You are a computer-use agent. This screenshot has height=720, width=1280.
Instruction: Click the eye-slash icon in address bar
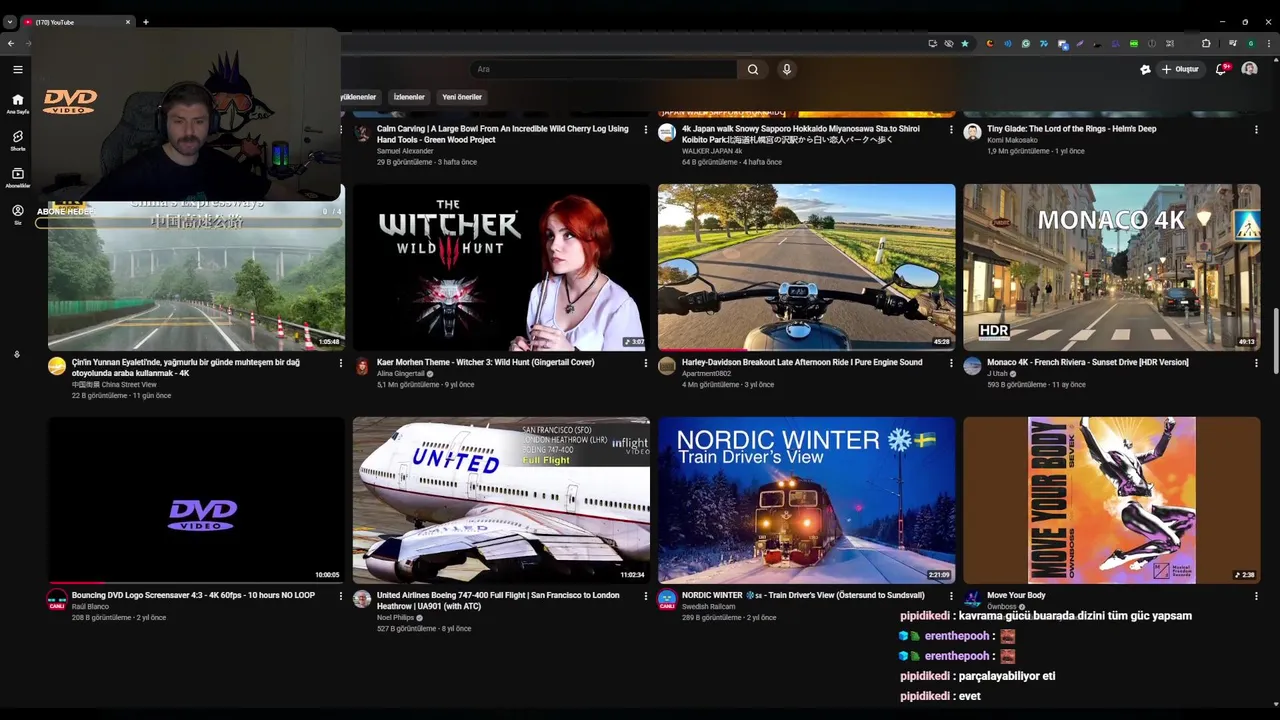(949, 43)
